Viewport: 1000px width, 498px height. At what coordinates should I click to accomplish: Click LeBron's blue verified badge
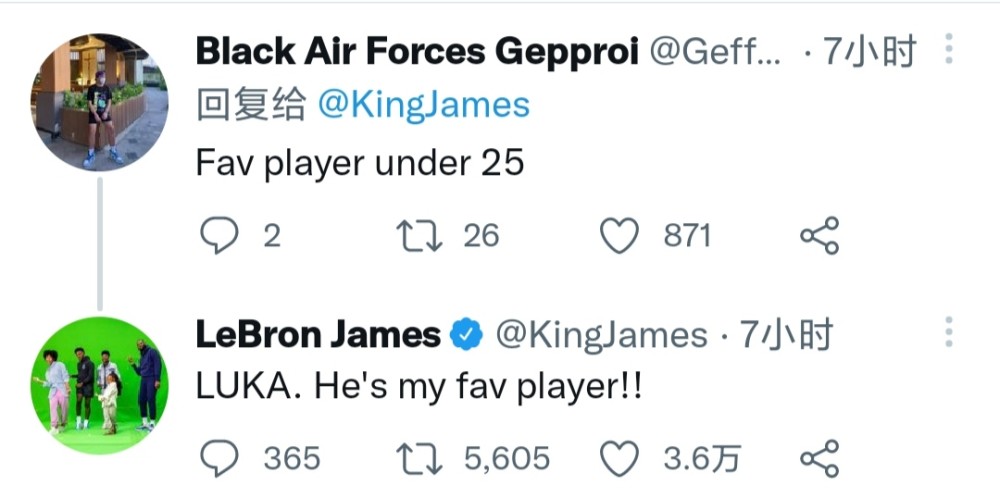coord(467,335)
